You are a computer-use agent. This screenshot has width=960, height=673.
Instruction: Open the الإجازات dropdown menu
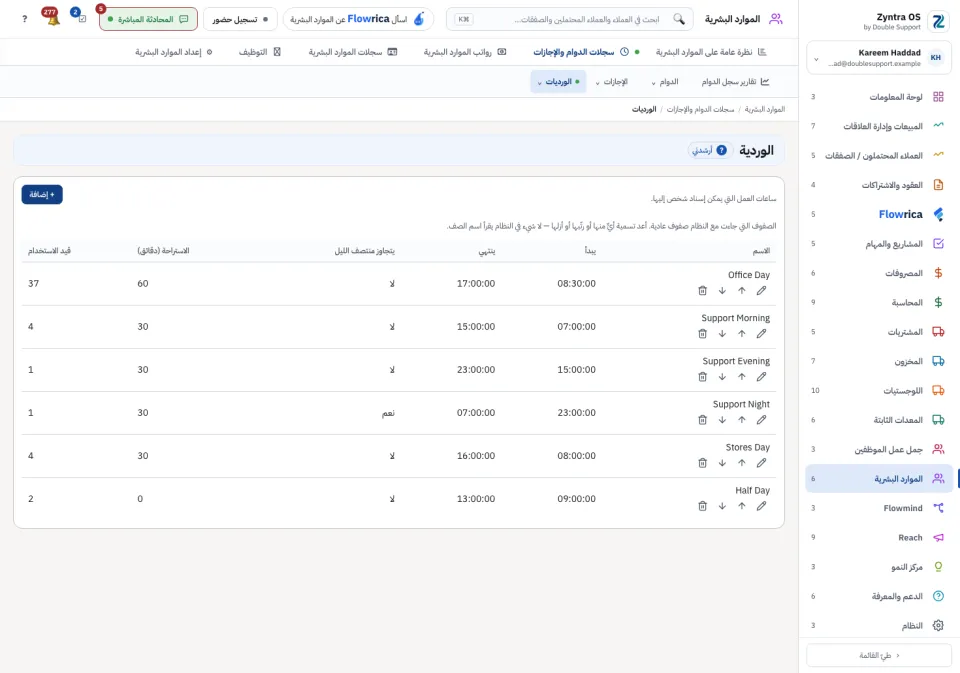pos(612,81)
